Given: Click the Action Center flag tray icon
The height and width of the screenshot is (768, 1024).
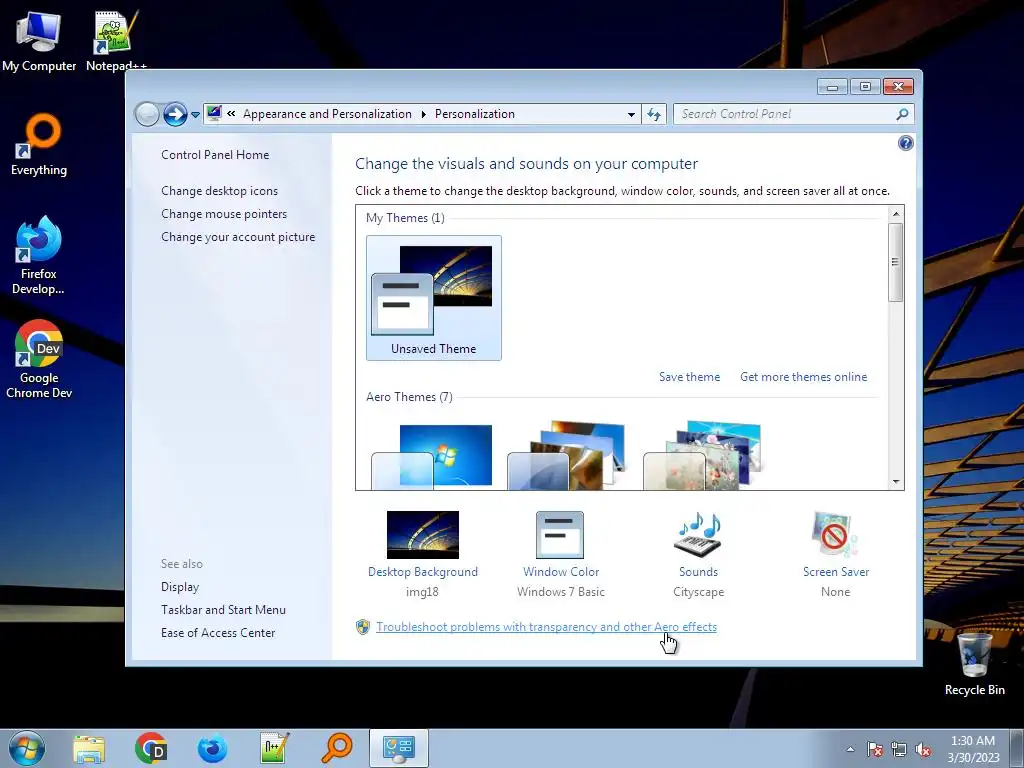Looking at the screenshot, I should tap(874, 750).
